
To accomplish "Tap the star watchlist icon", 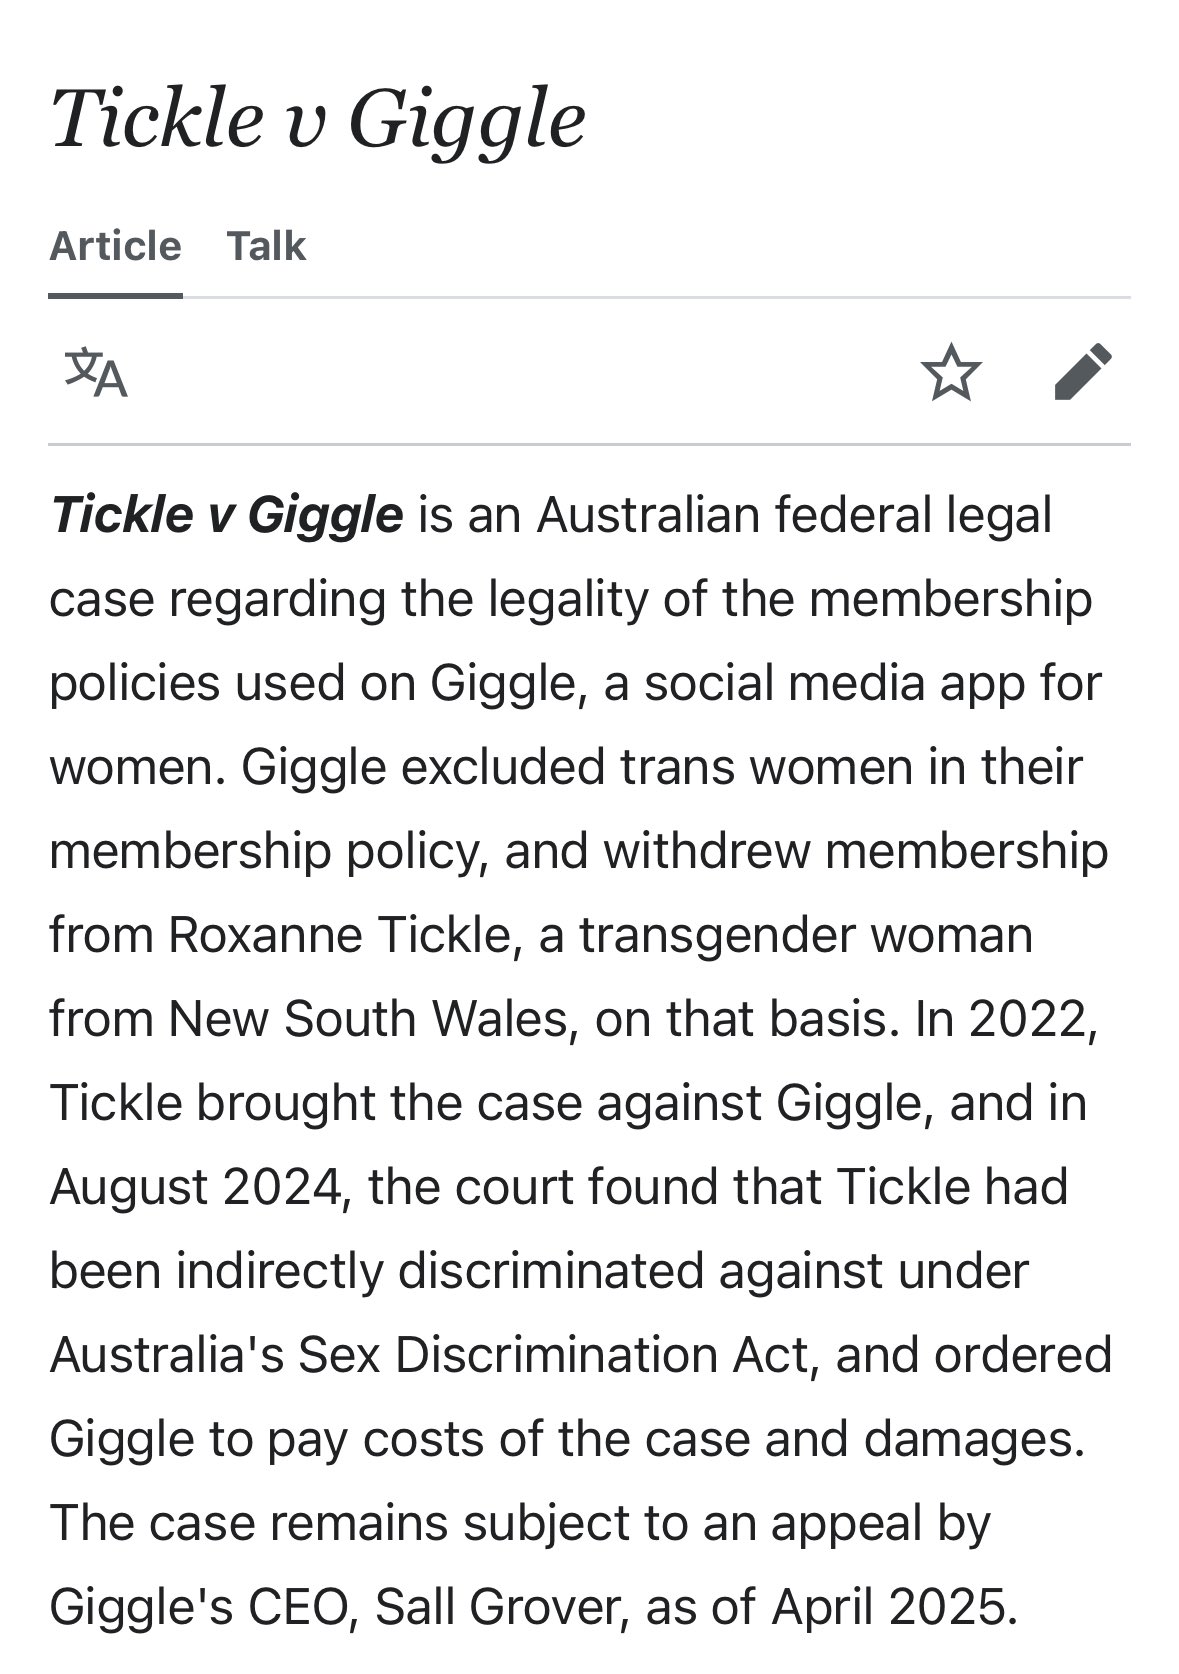I will (x=951, y=372).
